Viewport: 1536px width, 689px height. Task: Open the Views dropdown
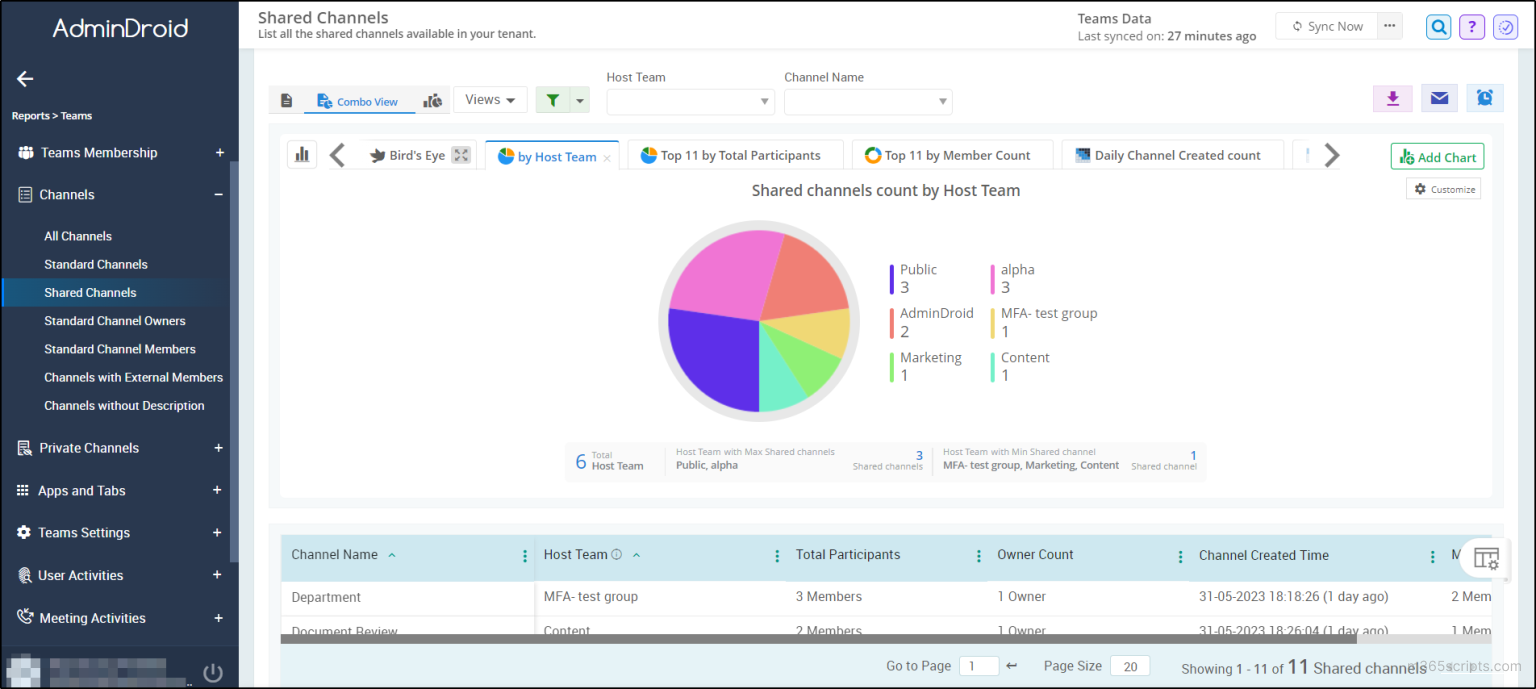coord(490,99)
